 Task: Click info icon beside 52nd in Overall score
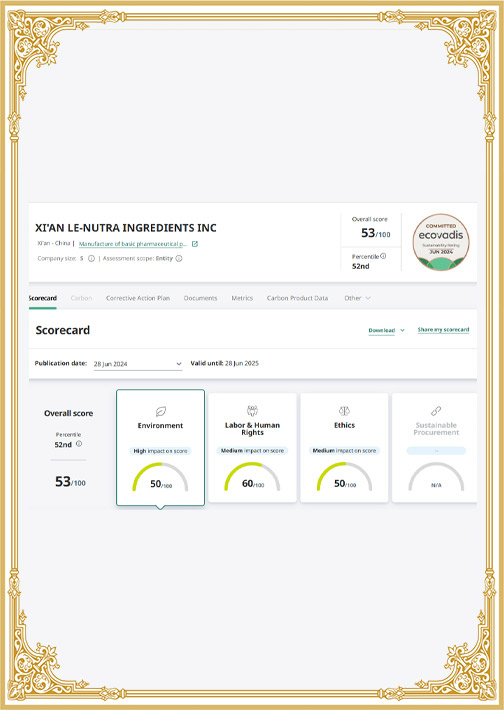pos(79,444)
